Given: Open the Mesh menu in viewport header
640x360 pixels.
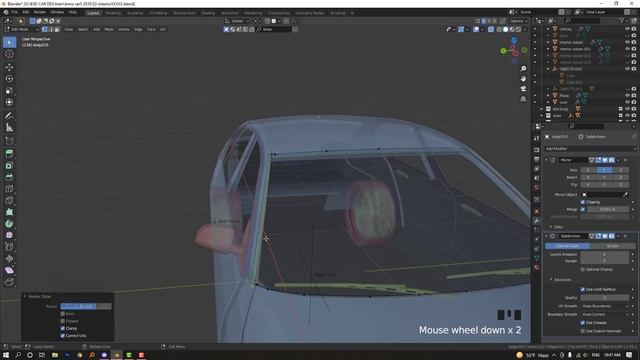Looking at the screenshot, I should click(x=109, y=29).
